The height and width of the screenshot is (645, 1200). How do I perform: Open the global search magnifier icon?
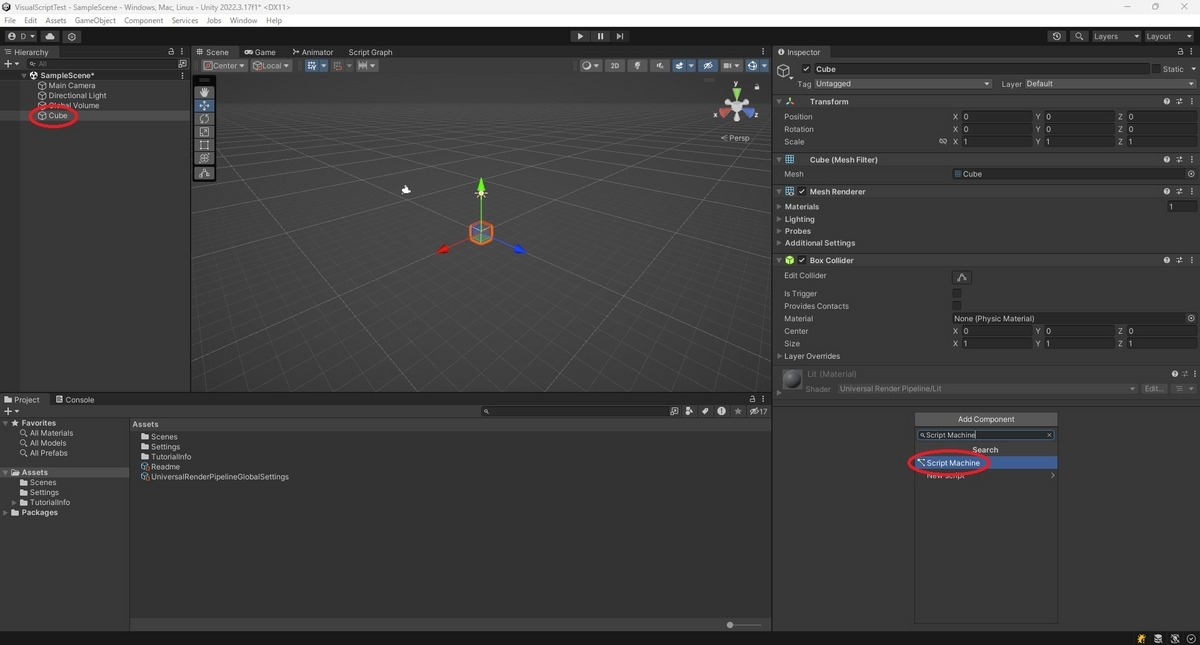(1079, 36)
